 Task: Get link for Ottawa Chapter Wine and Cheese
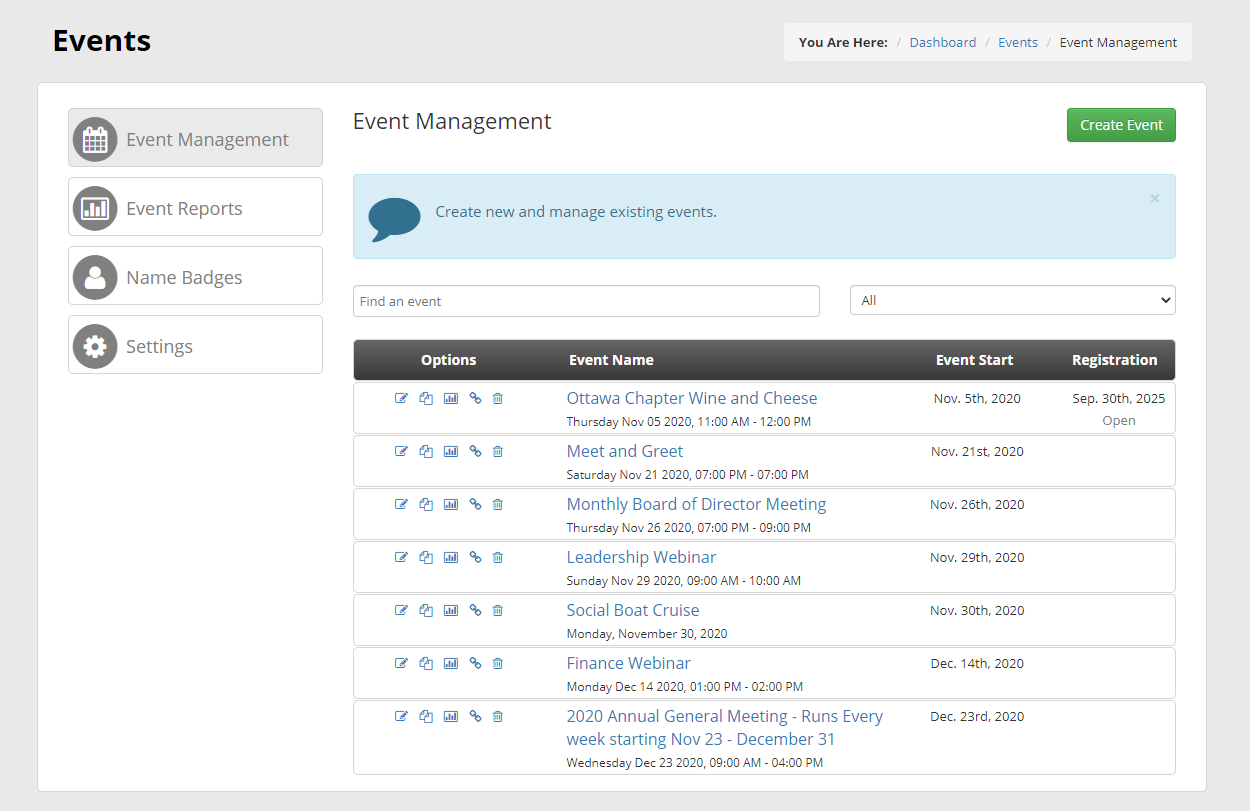[475, 398]
